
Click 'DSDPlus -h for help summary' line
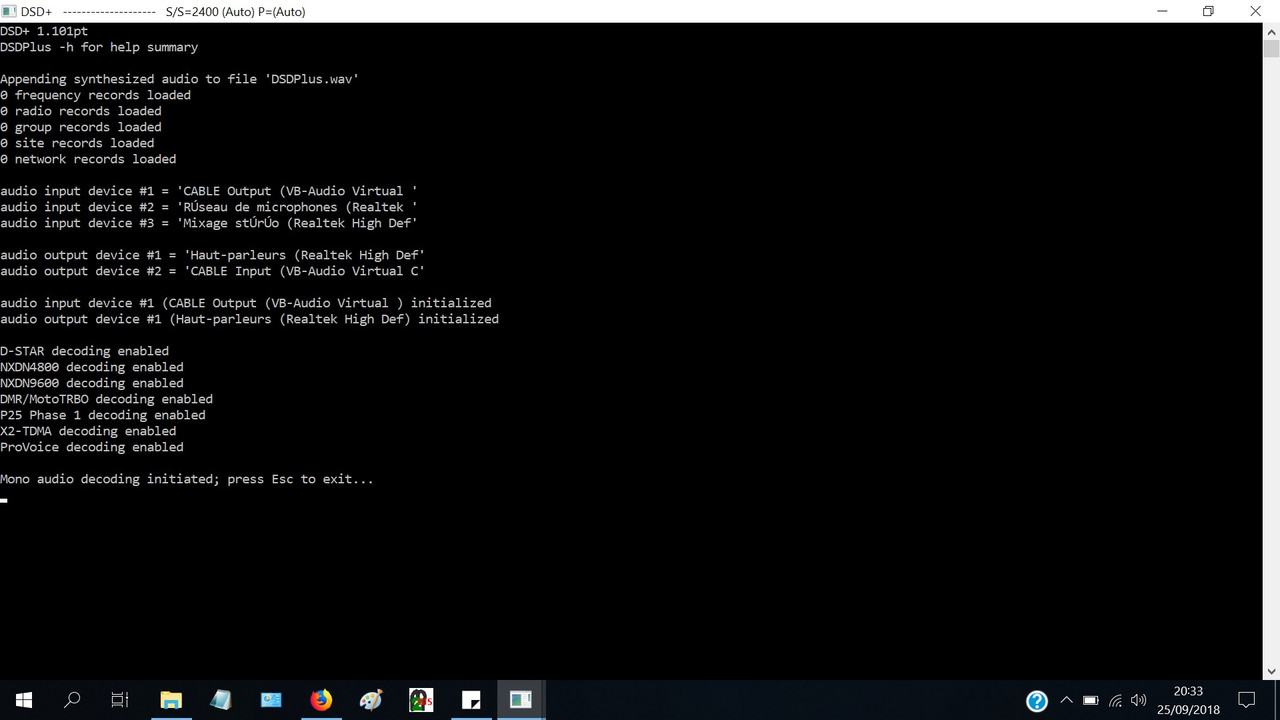click(99, 47)
